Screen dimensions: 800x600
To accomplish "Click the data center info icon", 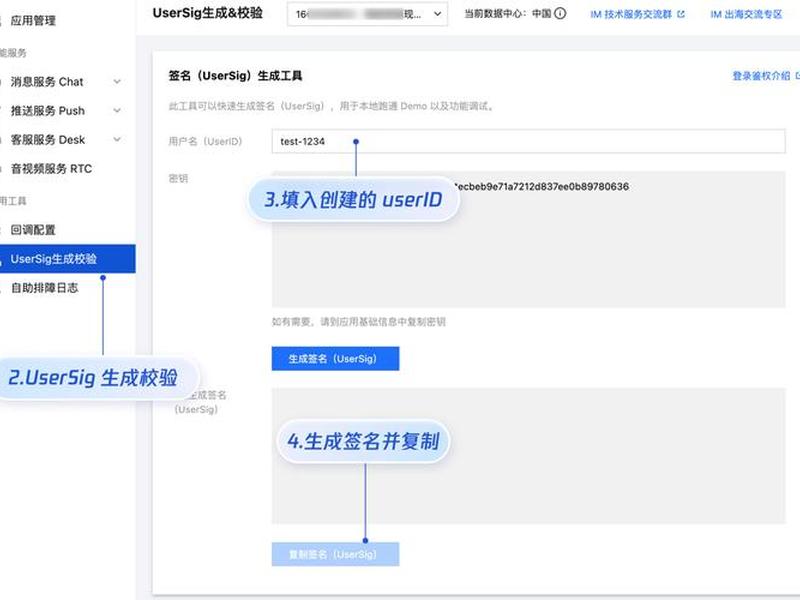I will point(560,14).
